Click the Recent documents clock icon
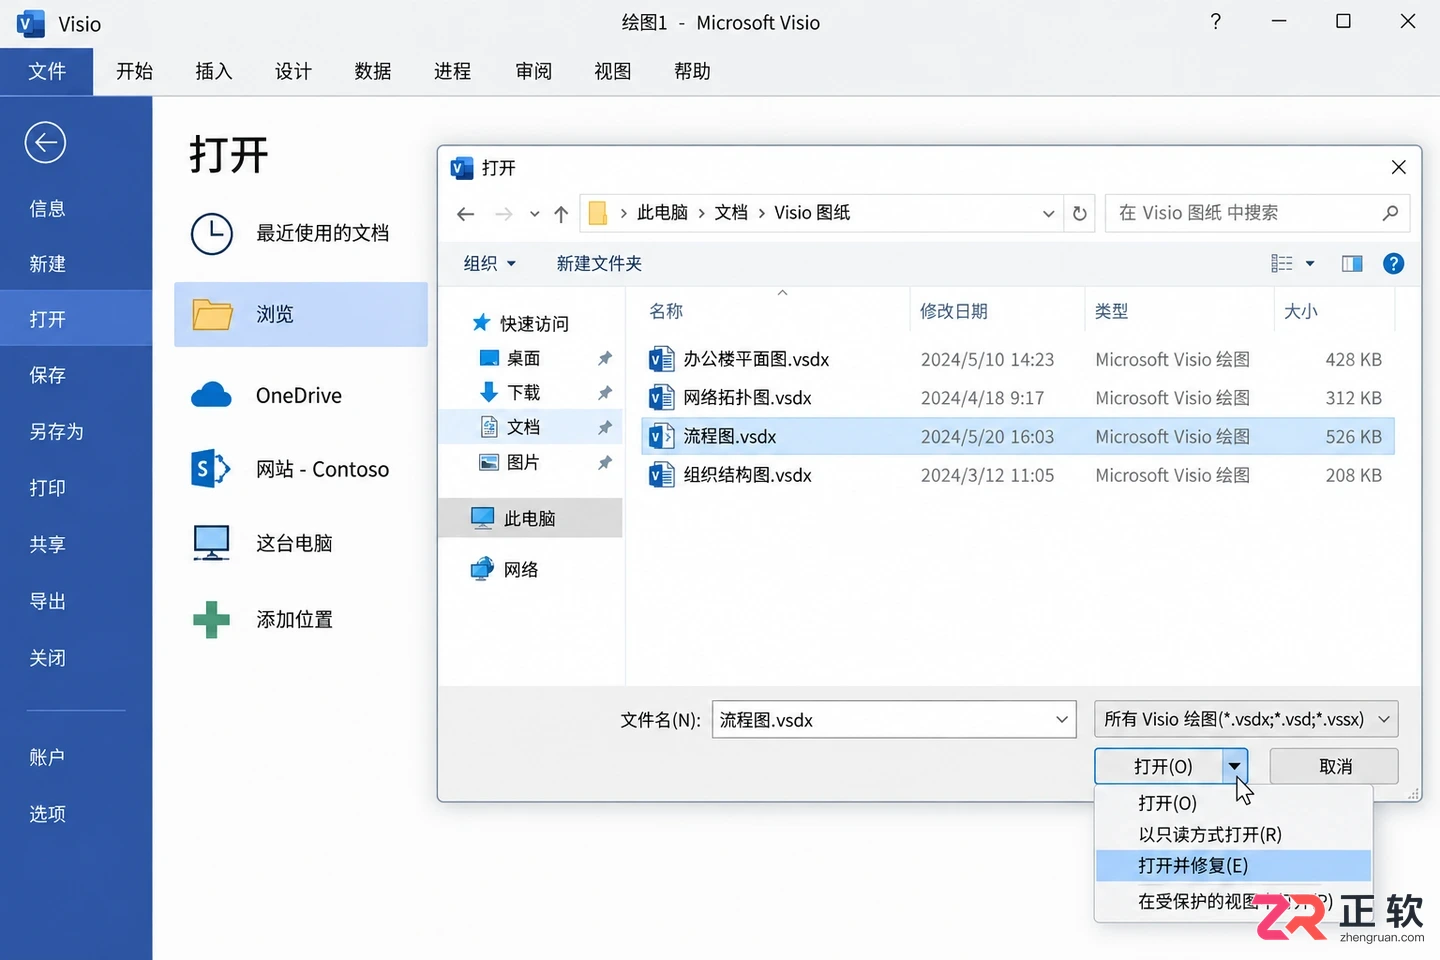The image size is (1440, 960). point(212,233)
